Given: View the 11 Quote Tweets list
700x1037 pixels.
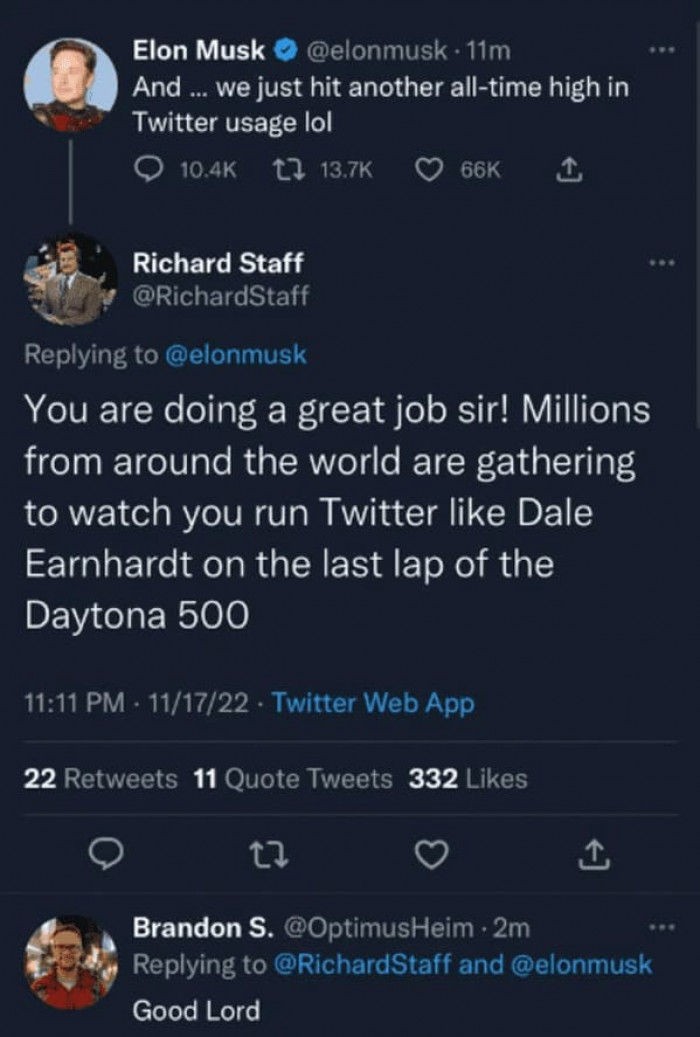Looking at the screenshot, I should click(x=293, y=779).
